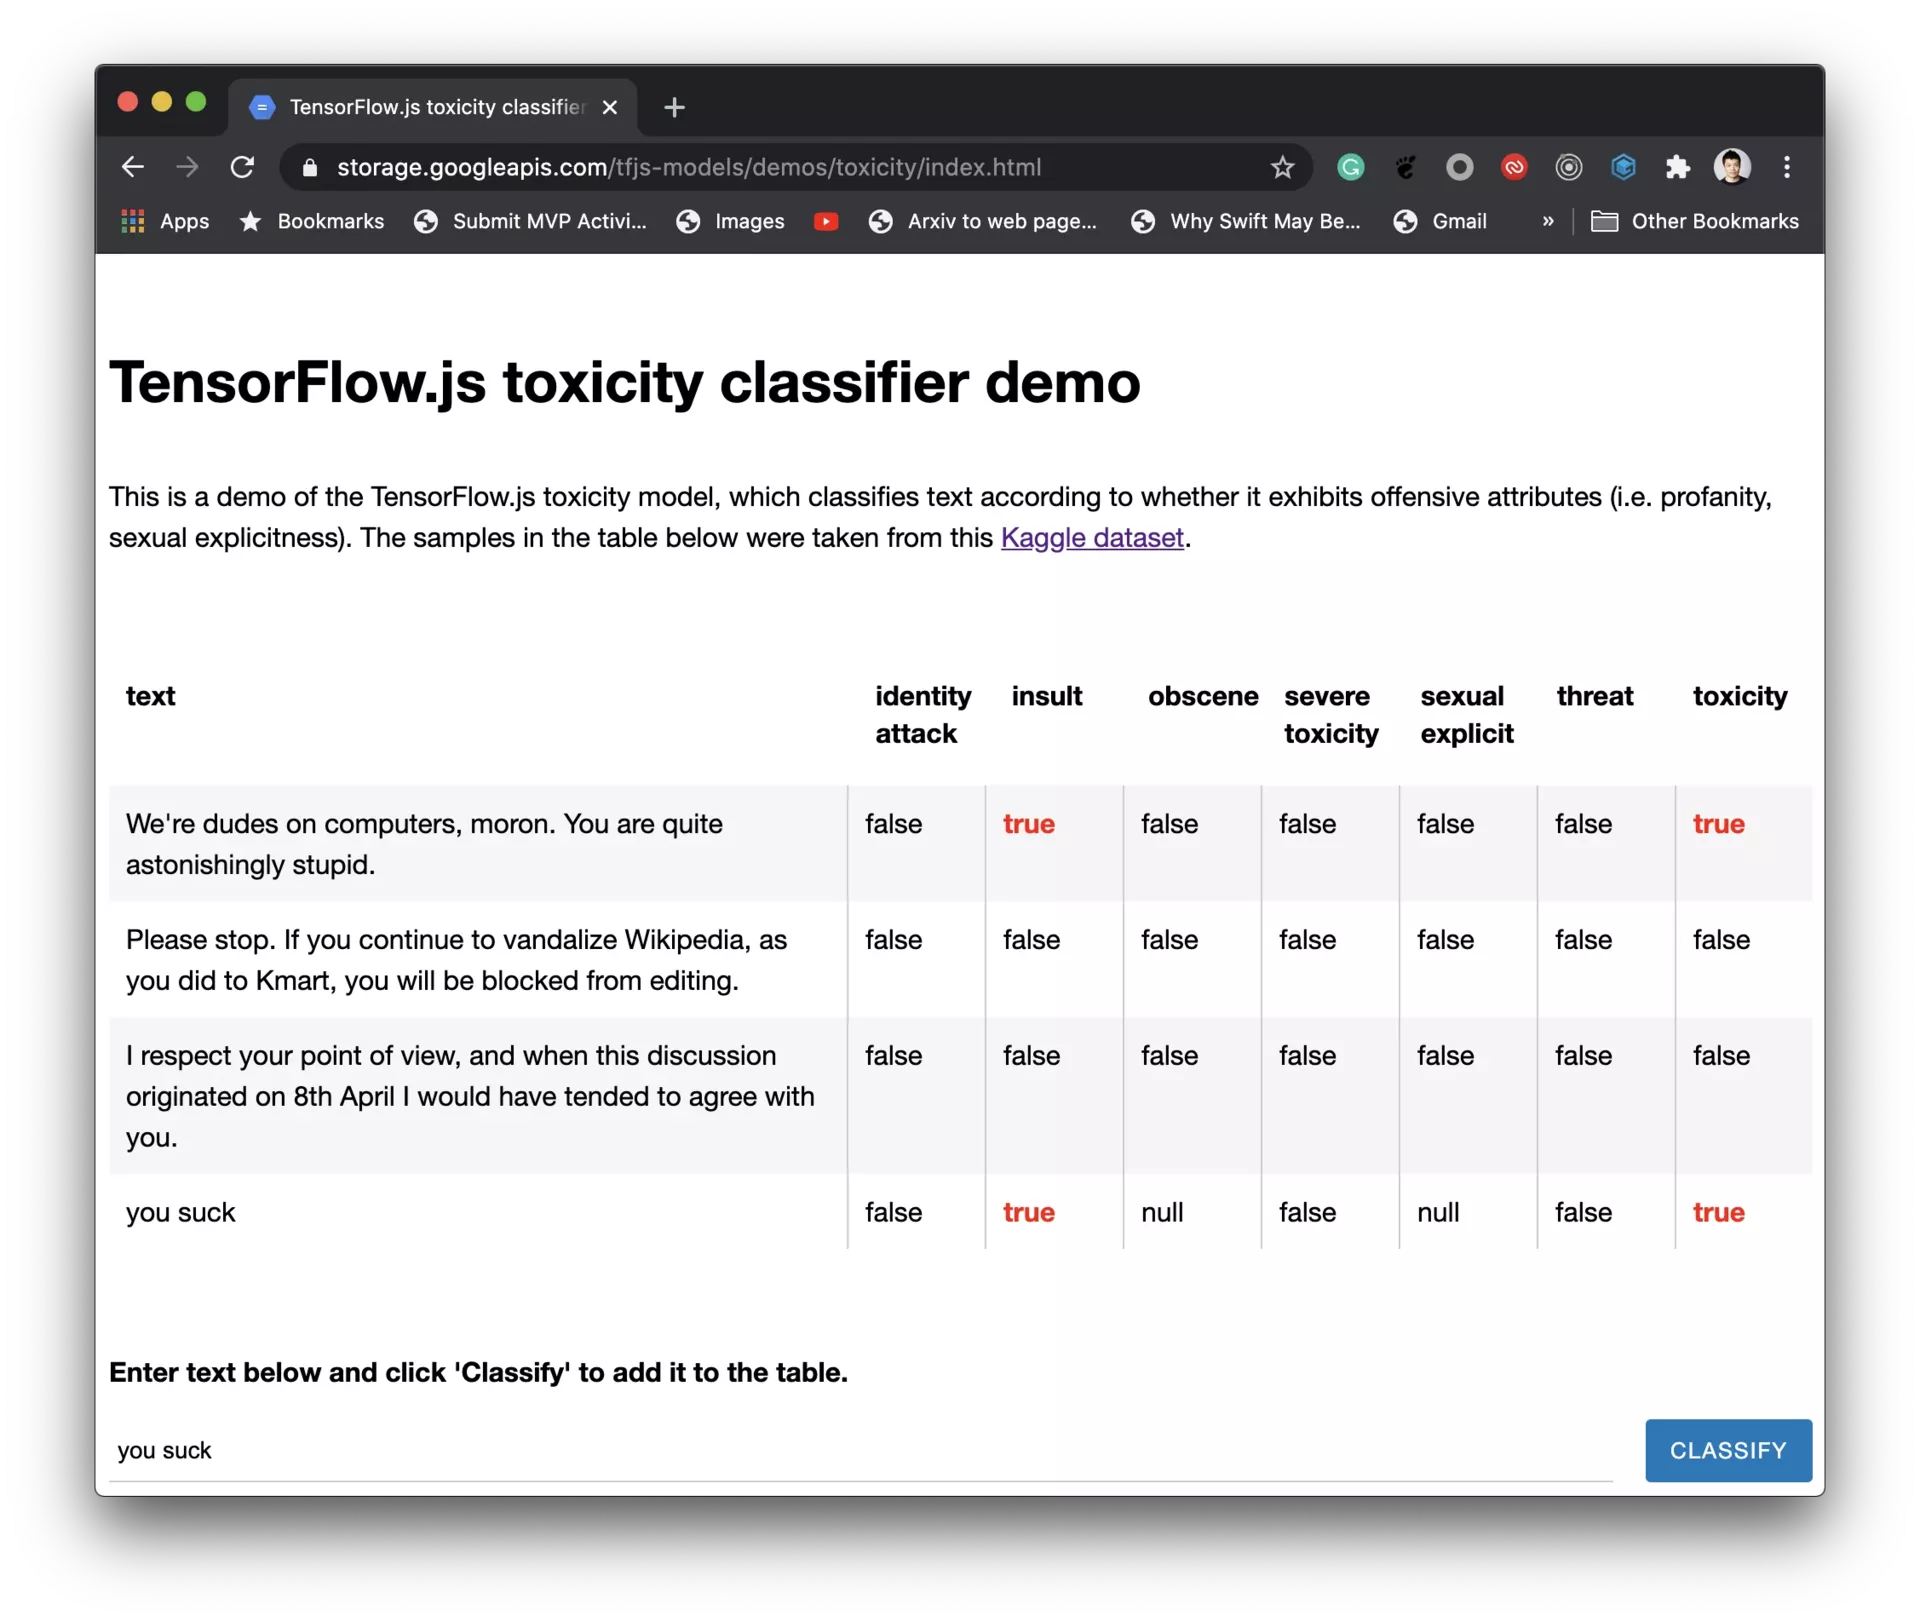Click the user profile avatar
This screenshot has height=1622, width=1920.
1731,167
